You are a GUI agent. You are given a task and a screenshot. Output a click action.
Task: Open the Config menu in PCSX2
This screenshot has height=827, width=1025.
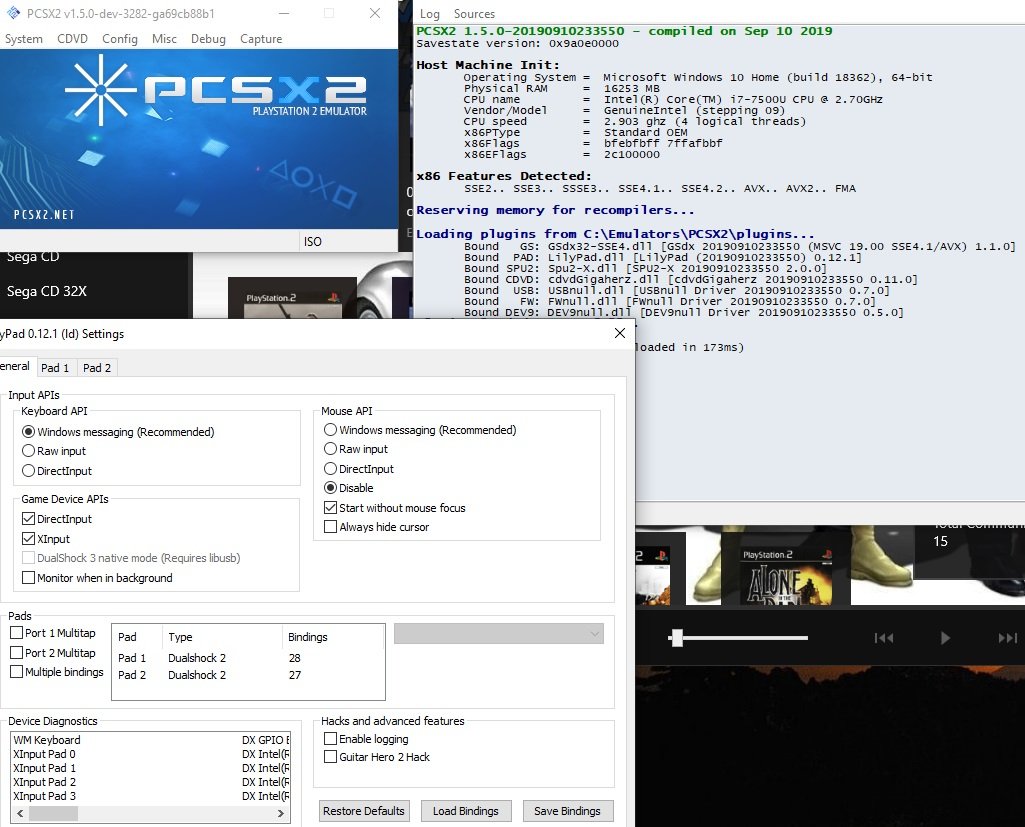point(120,39)
